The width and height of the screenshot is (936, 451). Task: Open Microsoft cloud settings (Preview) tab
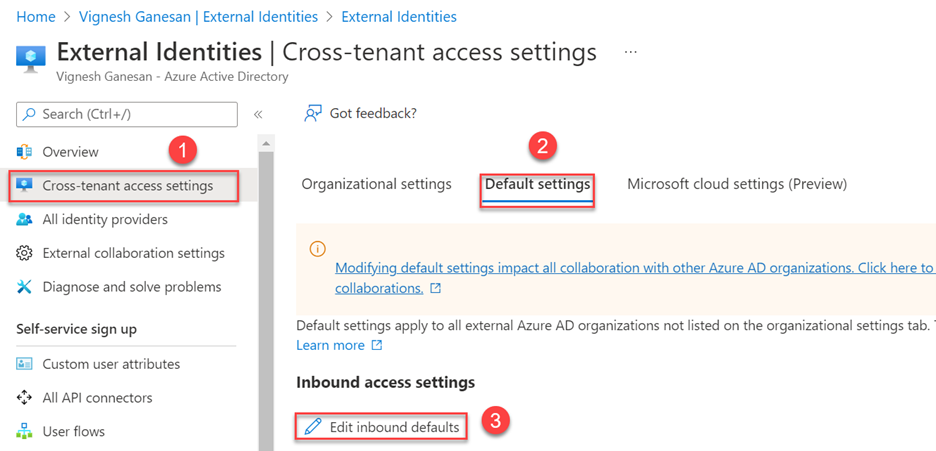pyautogui.click(x=736, y=184)
